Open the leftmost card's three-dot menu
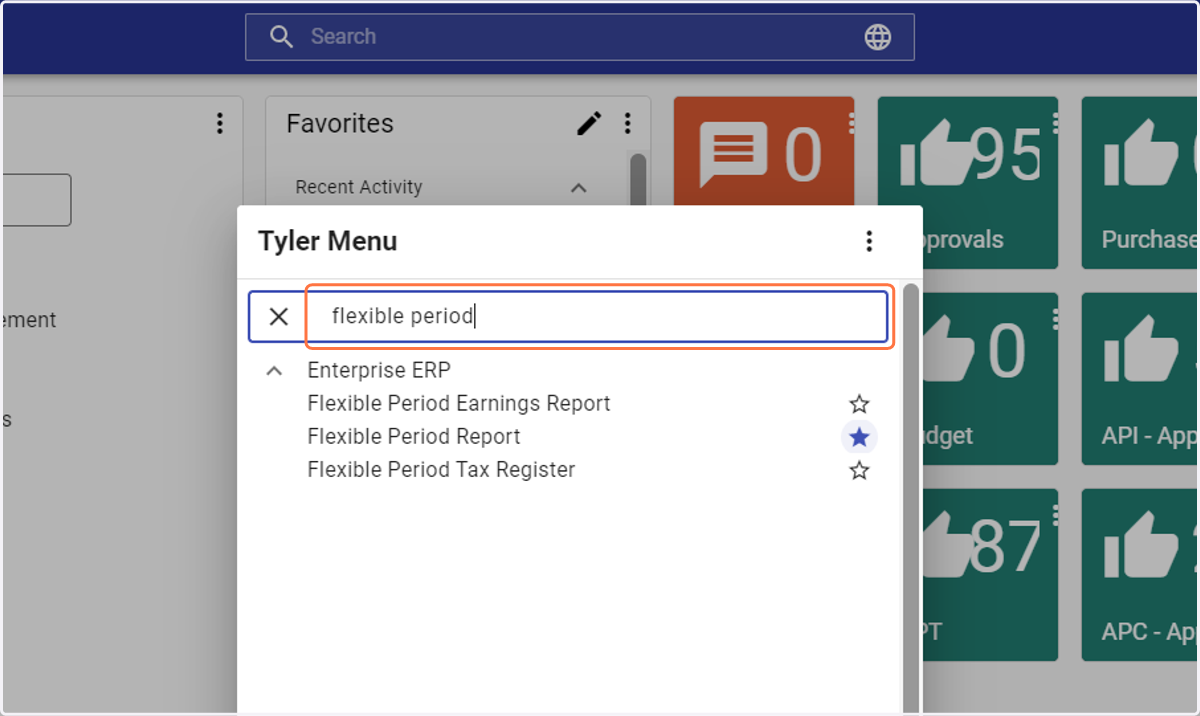The width and height of the screenshot is (1200, 716). [x=219, y=123]
